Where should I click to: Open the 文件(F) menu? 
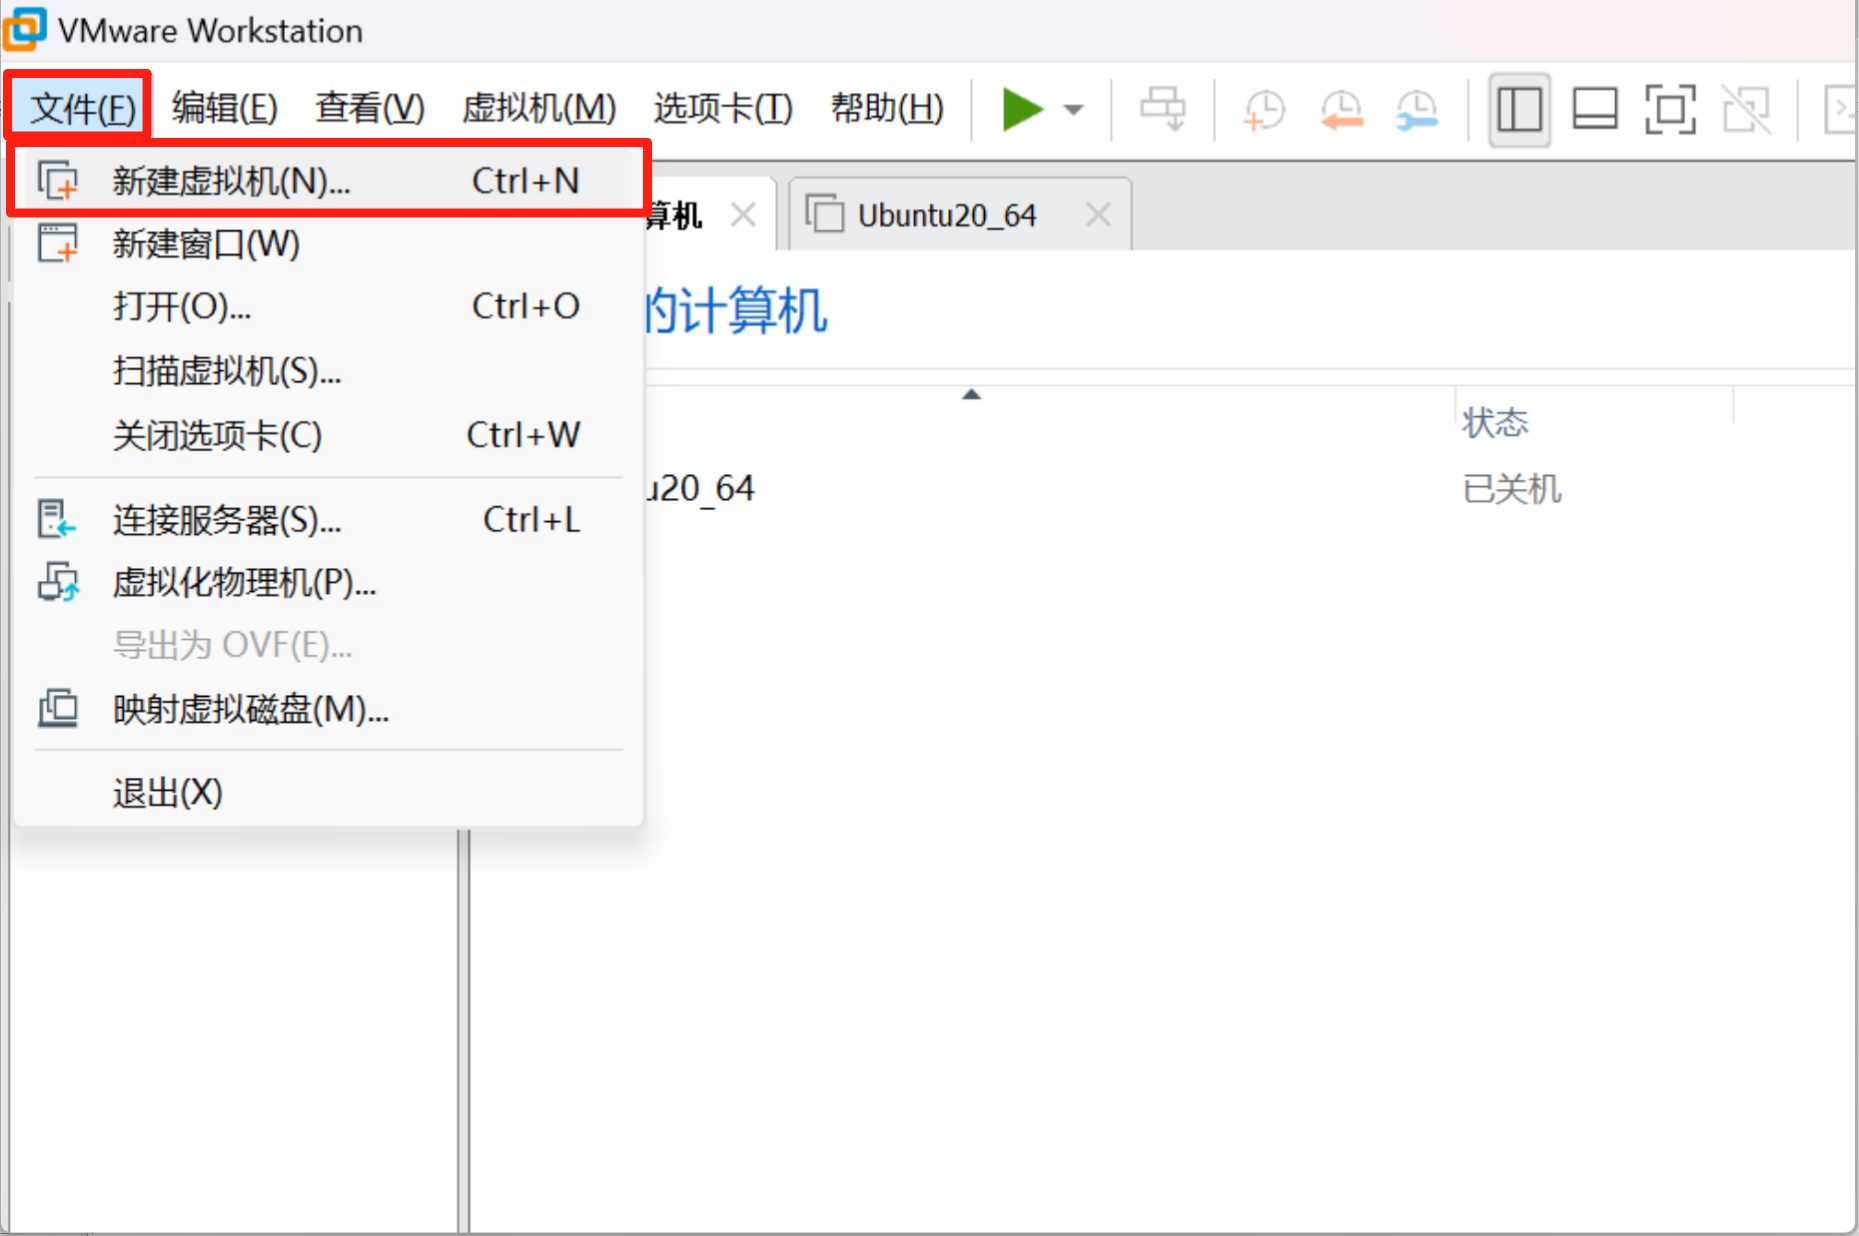pos(82,108)
